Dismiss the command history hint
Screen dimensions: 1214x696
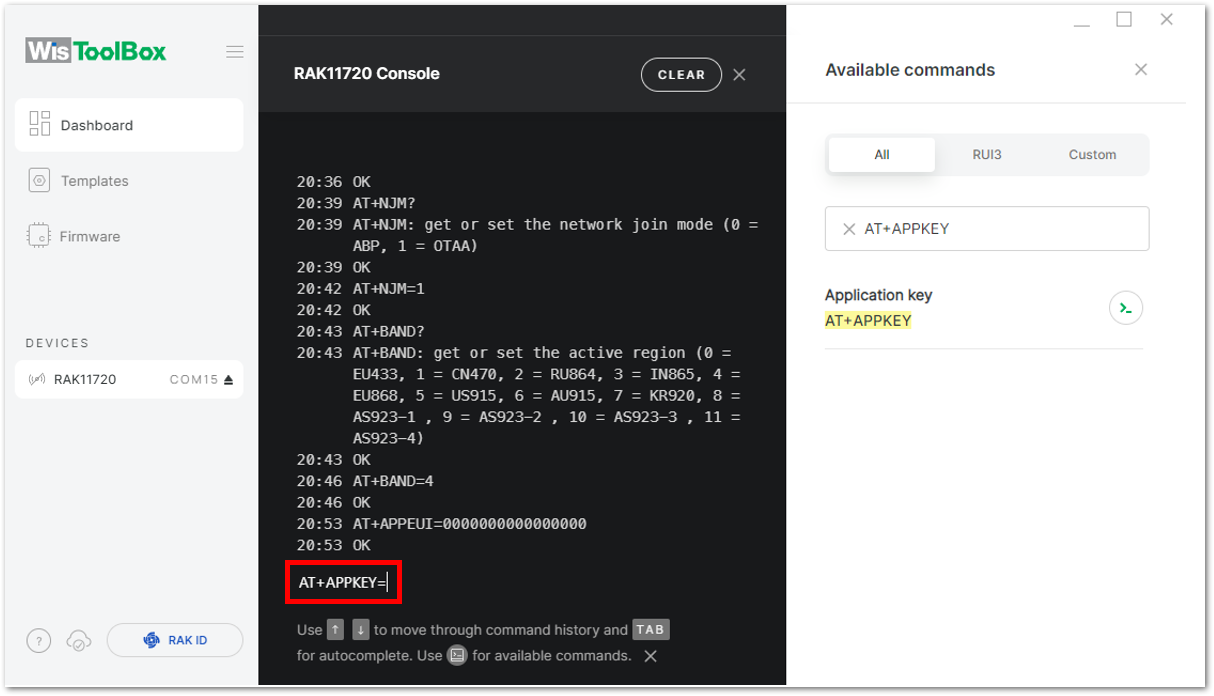click(650, 656)
